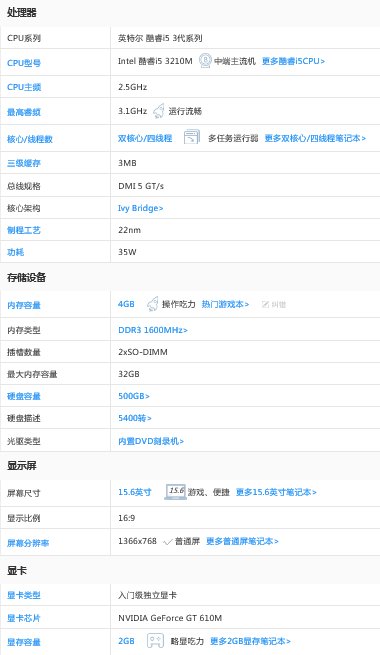Follow the 更多双核心/四线程笔记本> link
This screenshot has height=655, width=380.
coord(315,138)
